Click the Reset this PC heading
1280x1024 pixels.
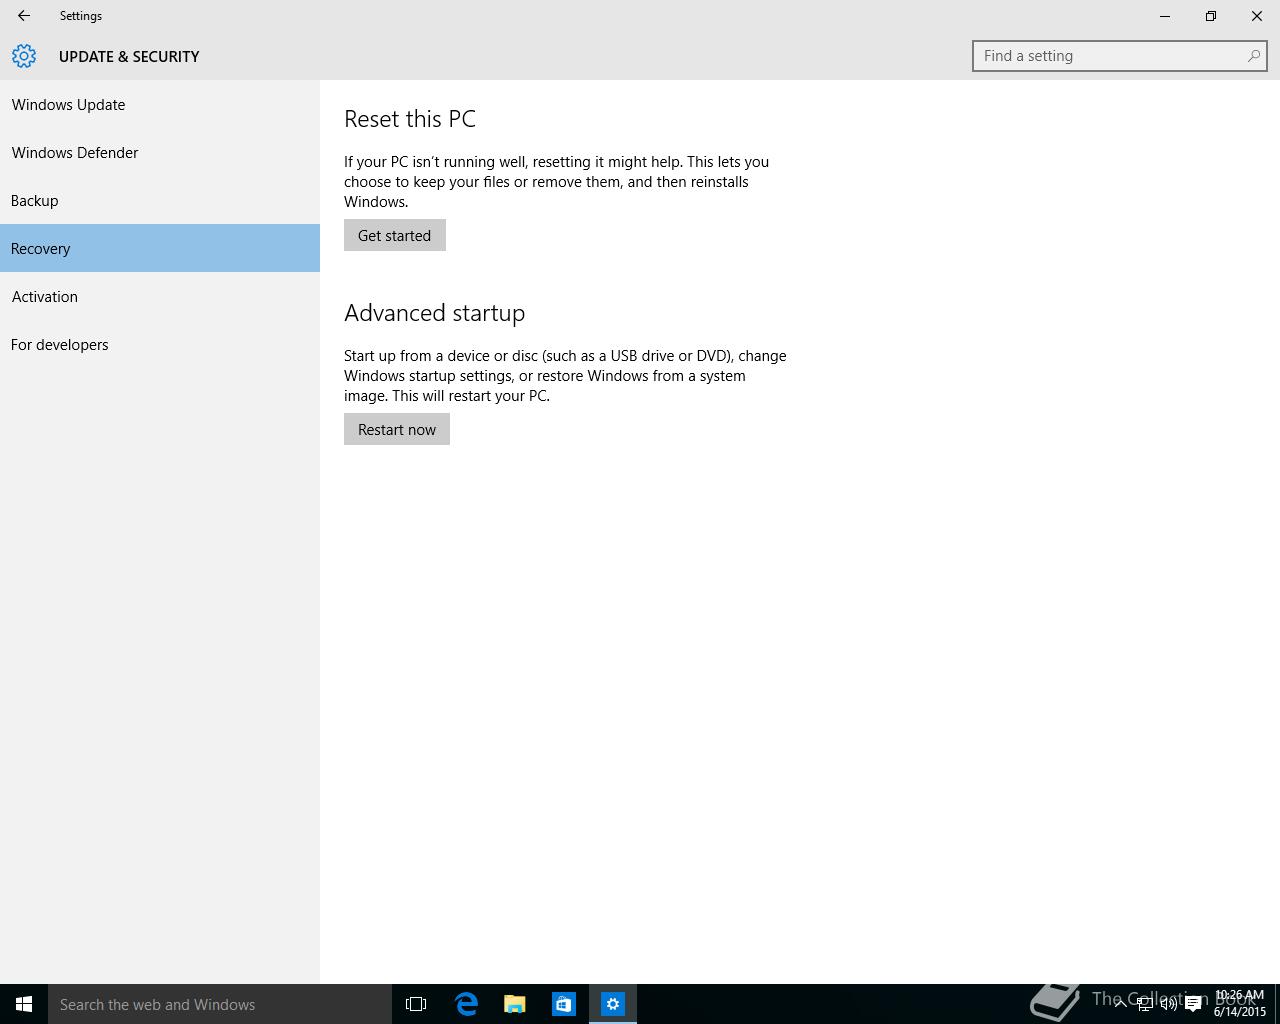(410, 119)
